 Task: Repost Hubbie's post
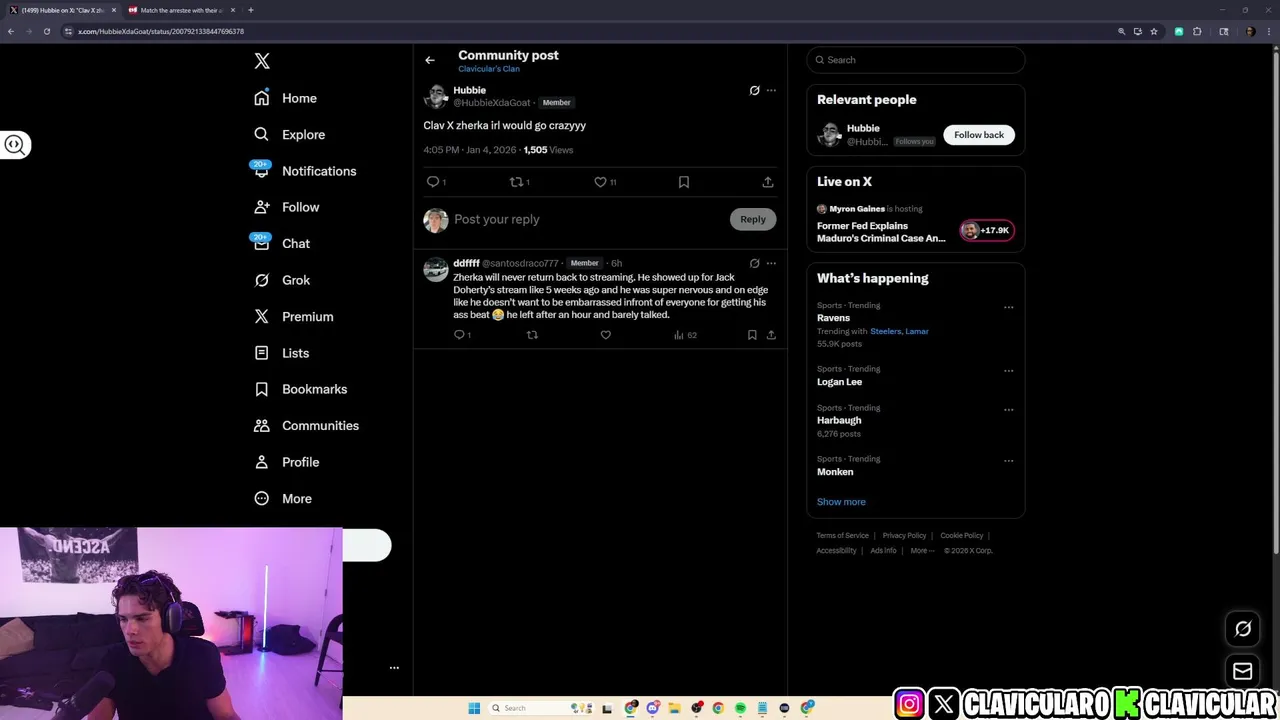[516, 182]
